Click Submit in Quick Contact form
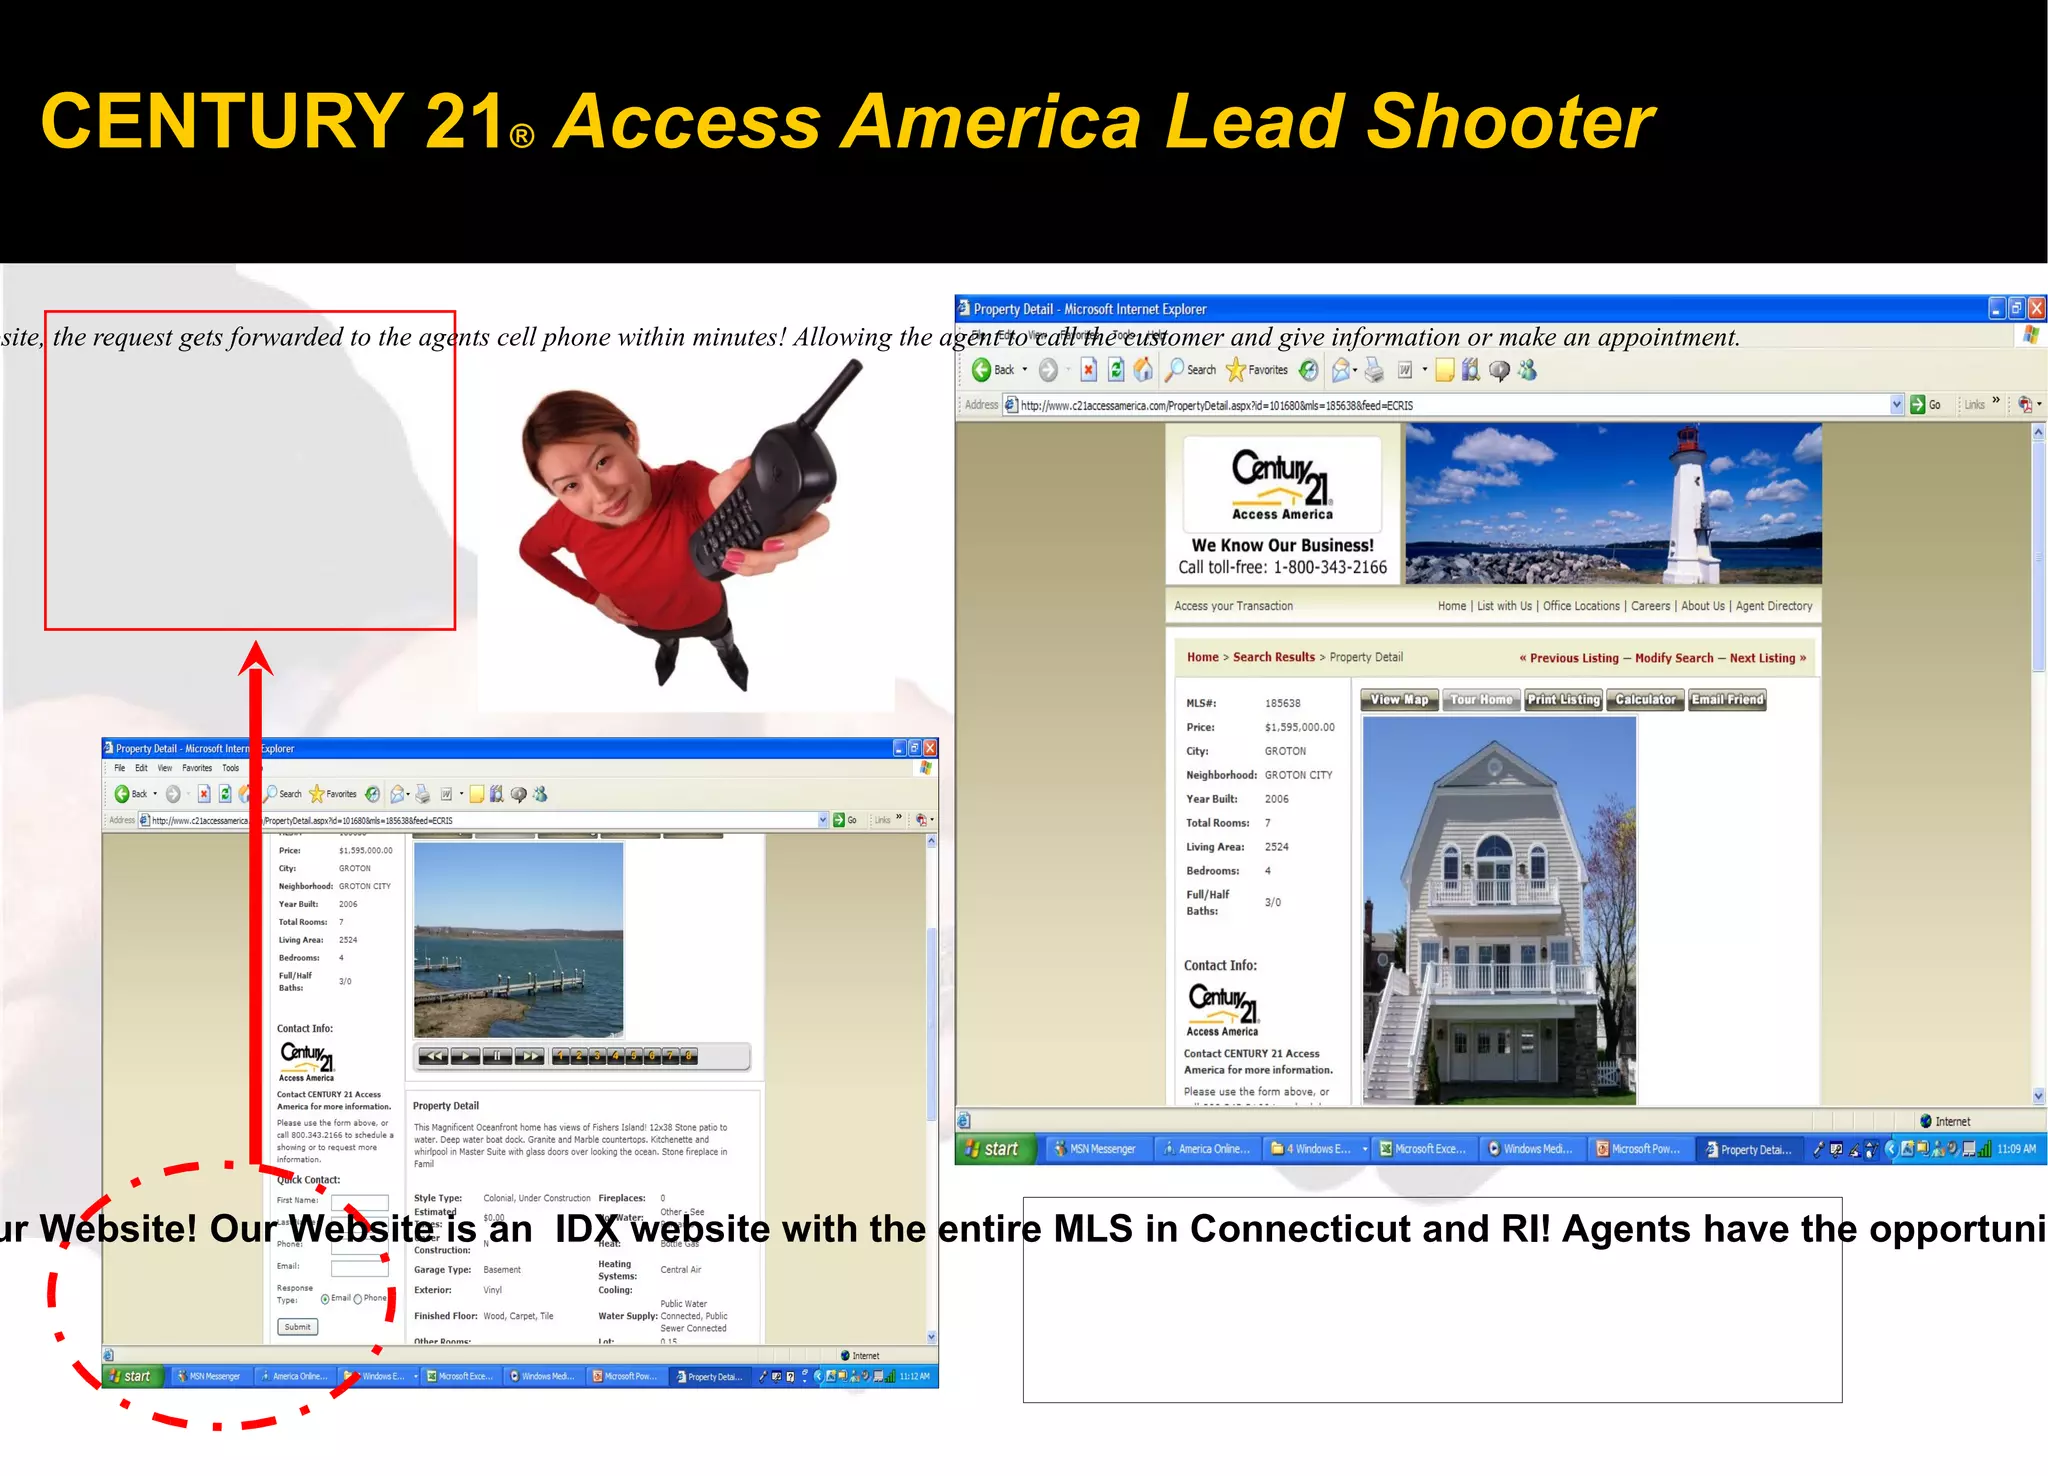Viewport: 2048px width, 1476px height. click(x=297, y=1327)
